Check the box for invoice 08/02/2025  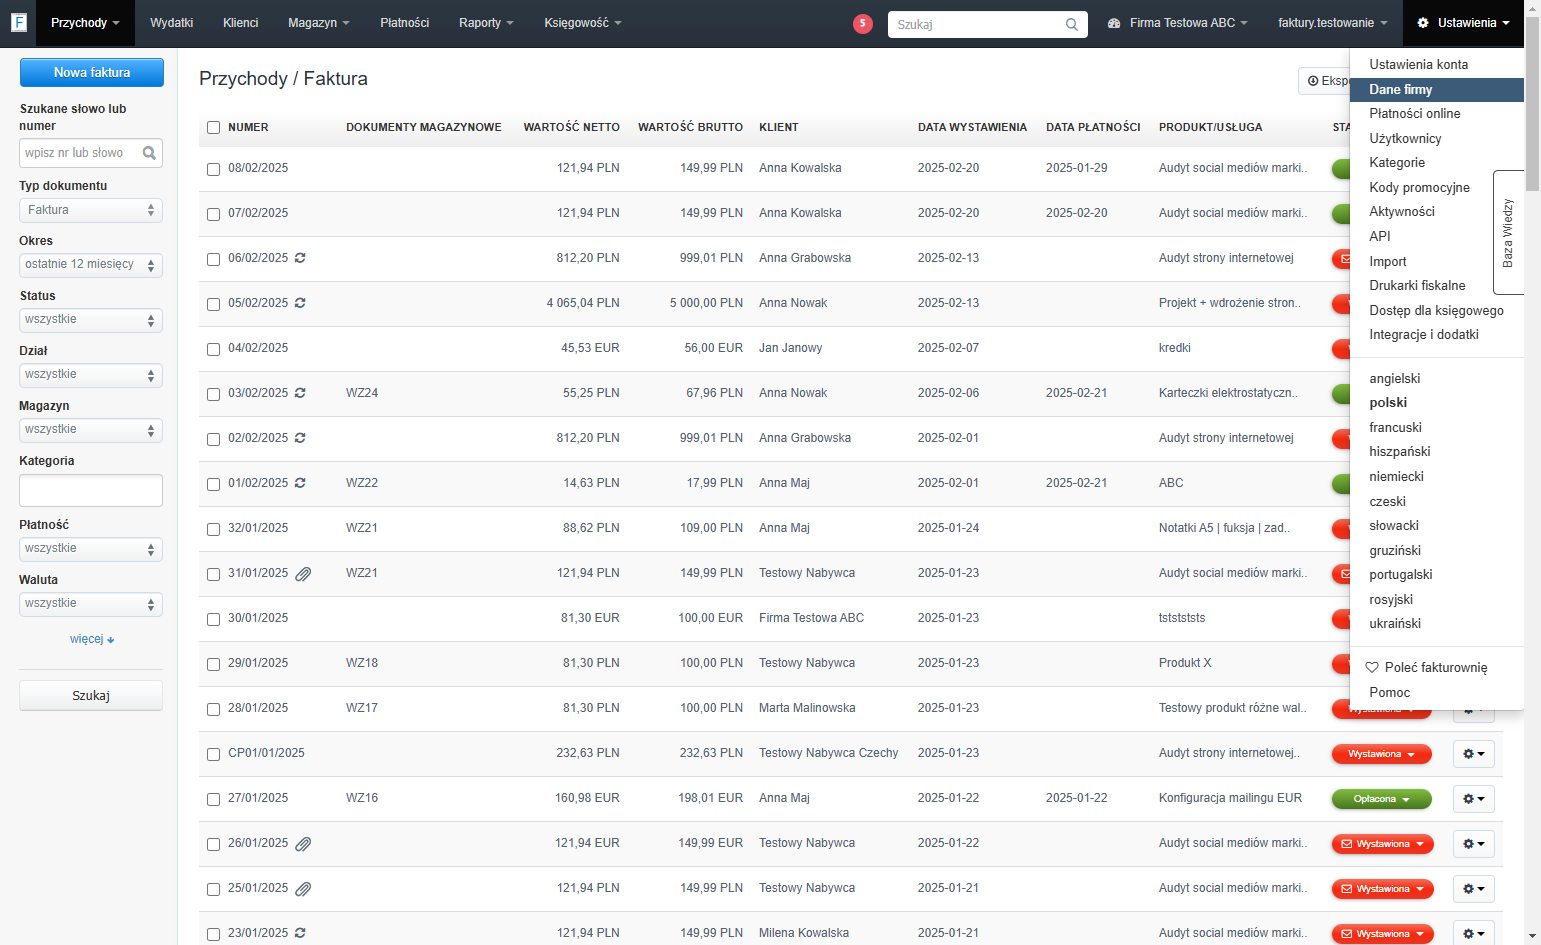213,169
